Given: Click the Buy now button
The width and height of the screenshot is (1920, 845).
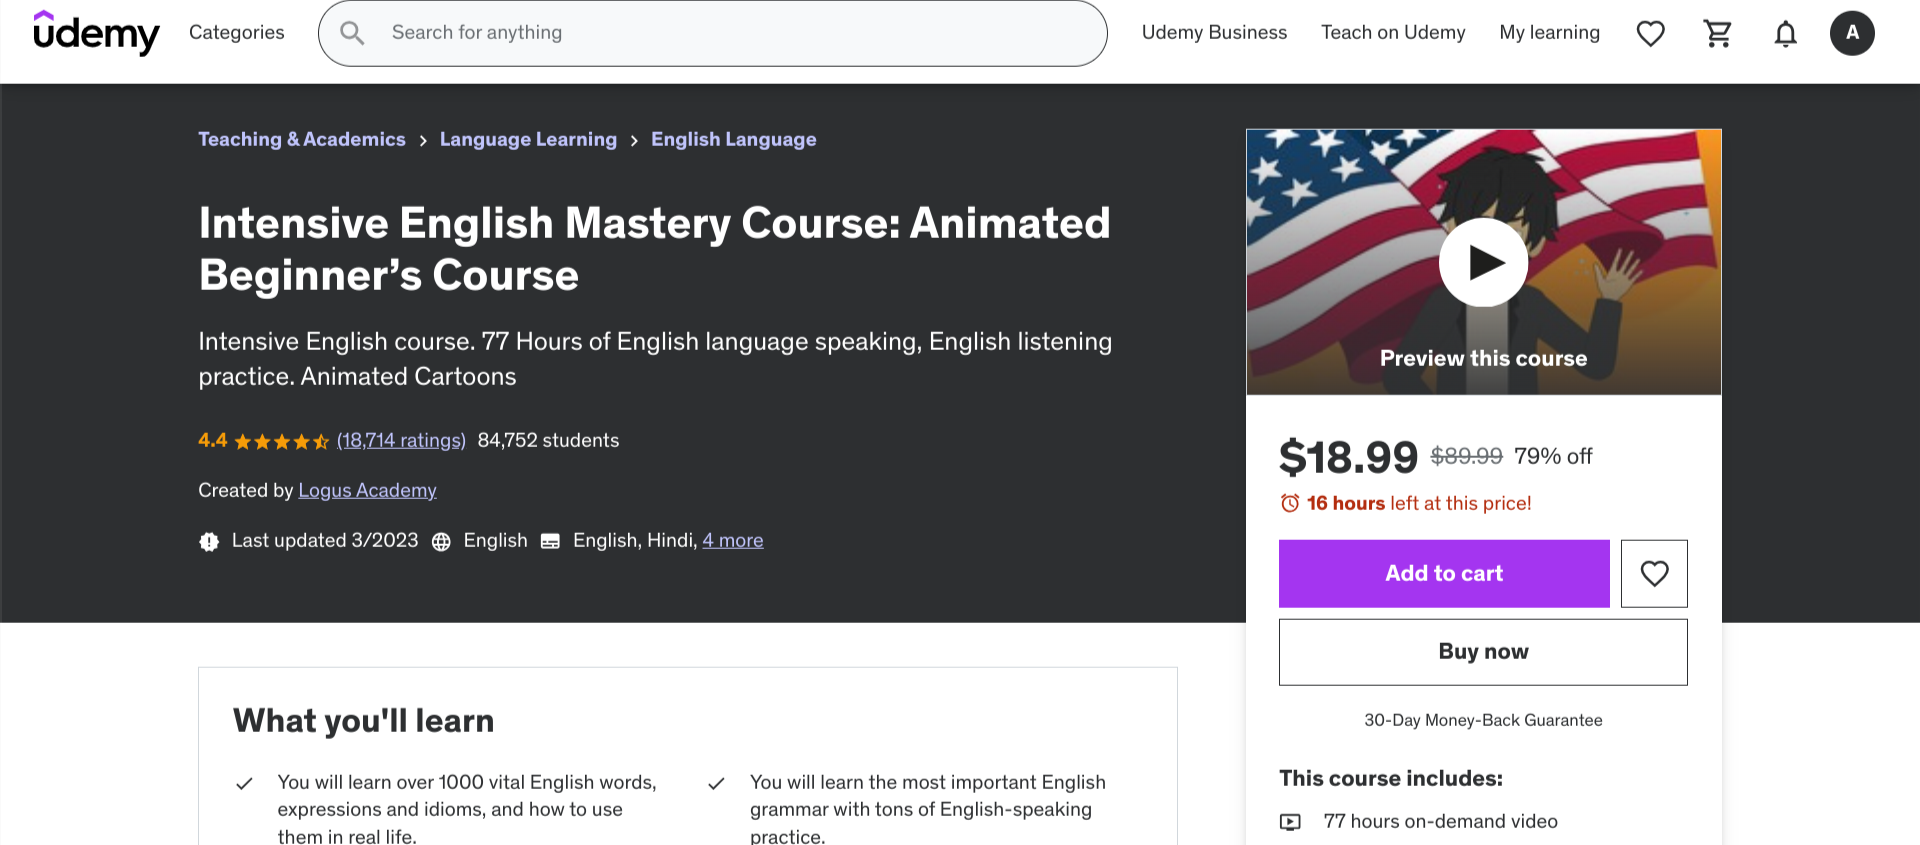Looking at the screenshot, I should (x=1483, y=652).
